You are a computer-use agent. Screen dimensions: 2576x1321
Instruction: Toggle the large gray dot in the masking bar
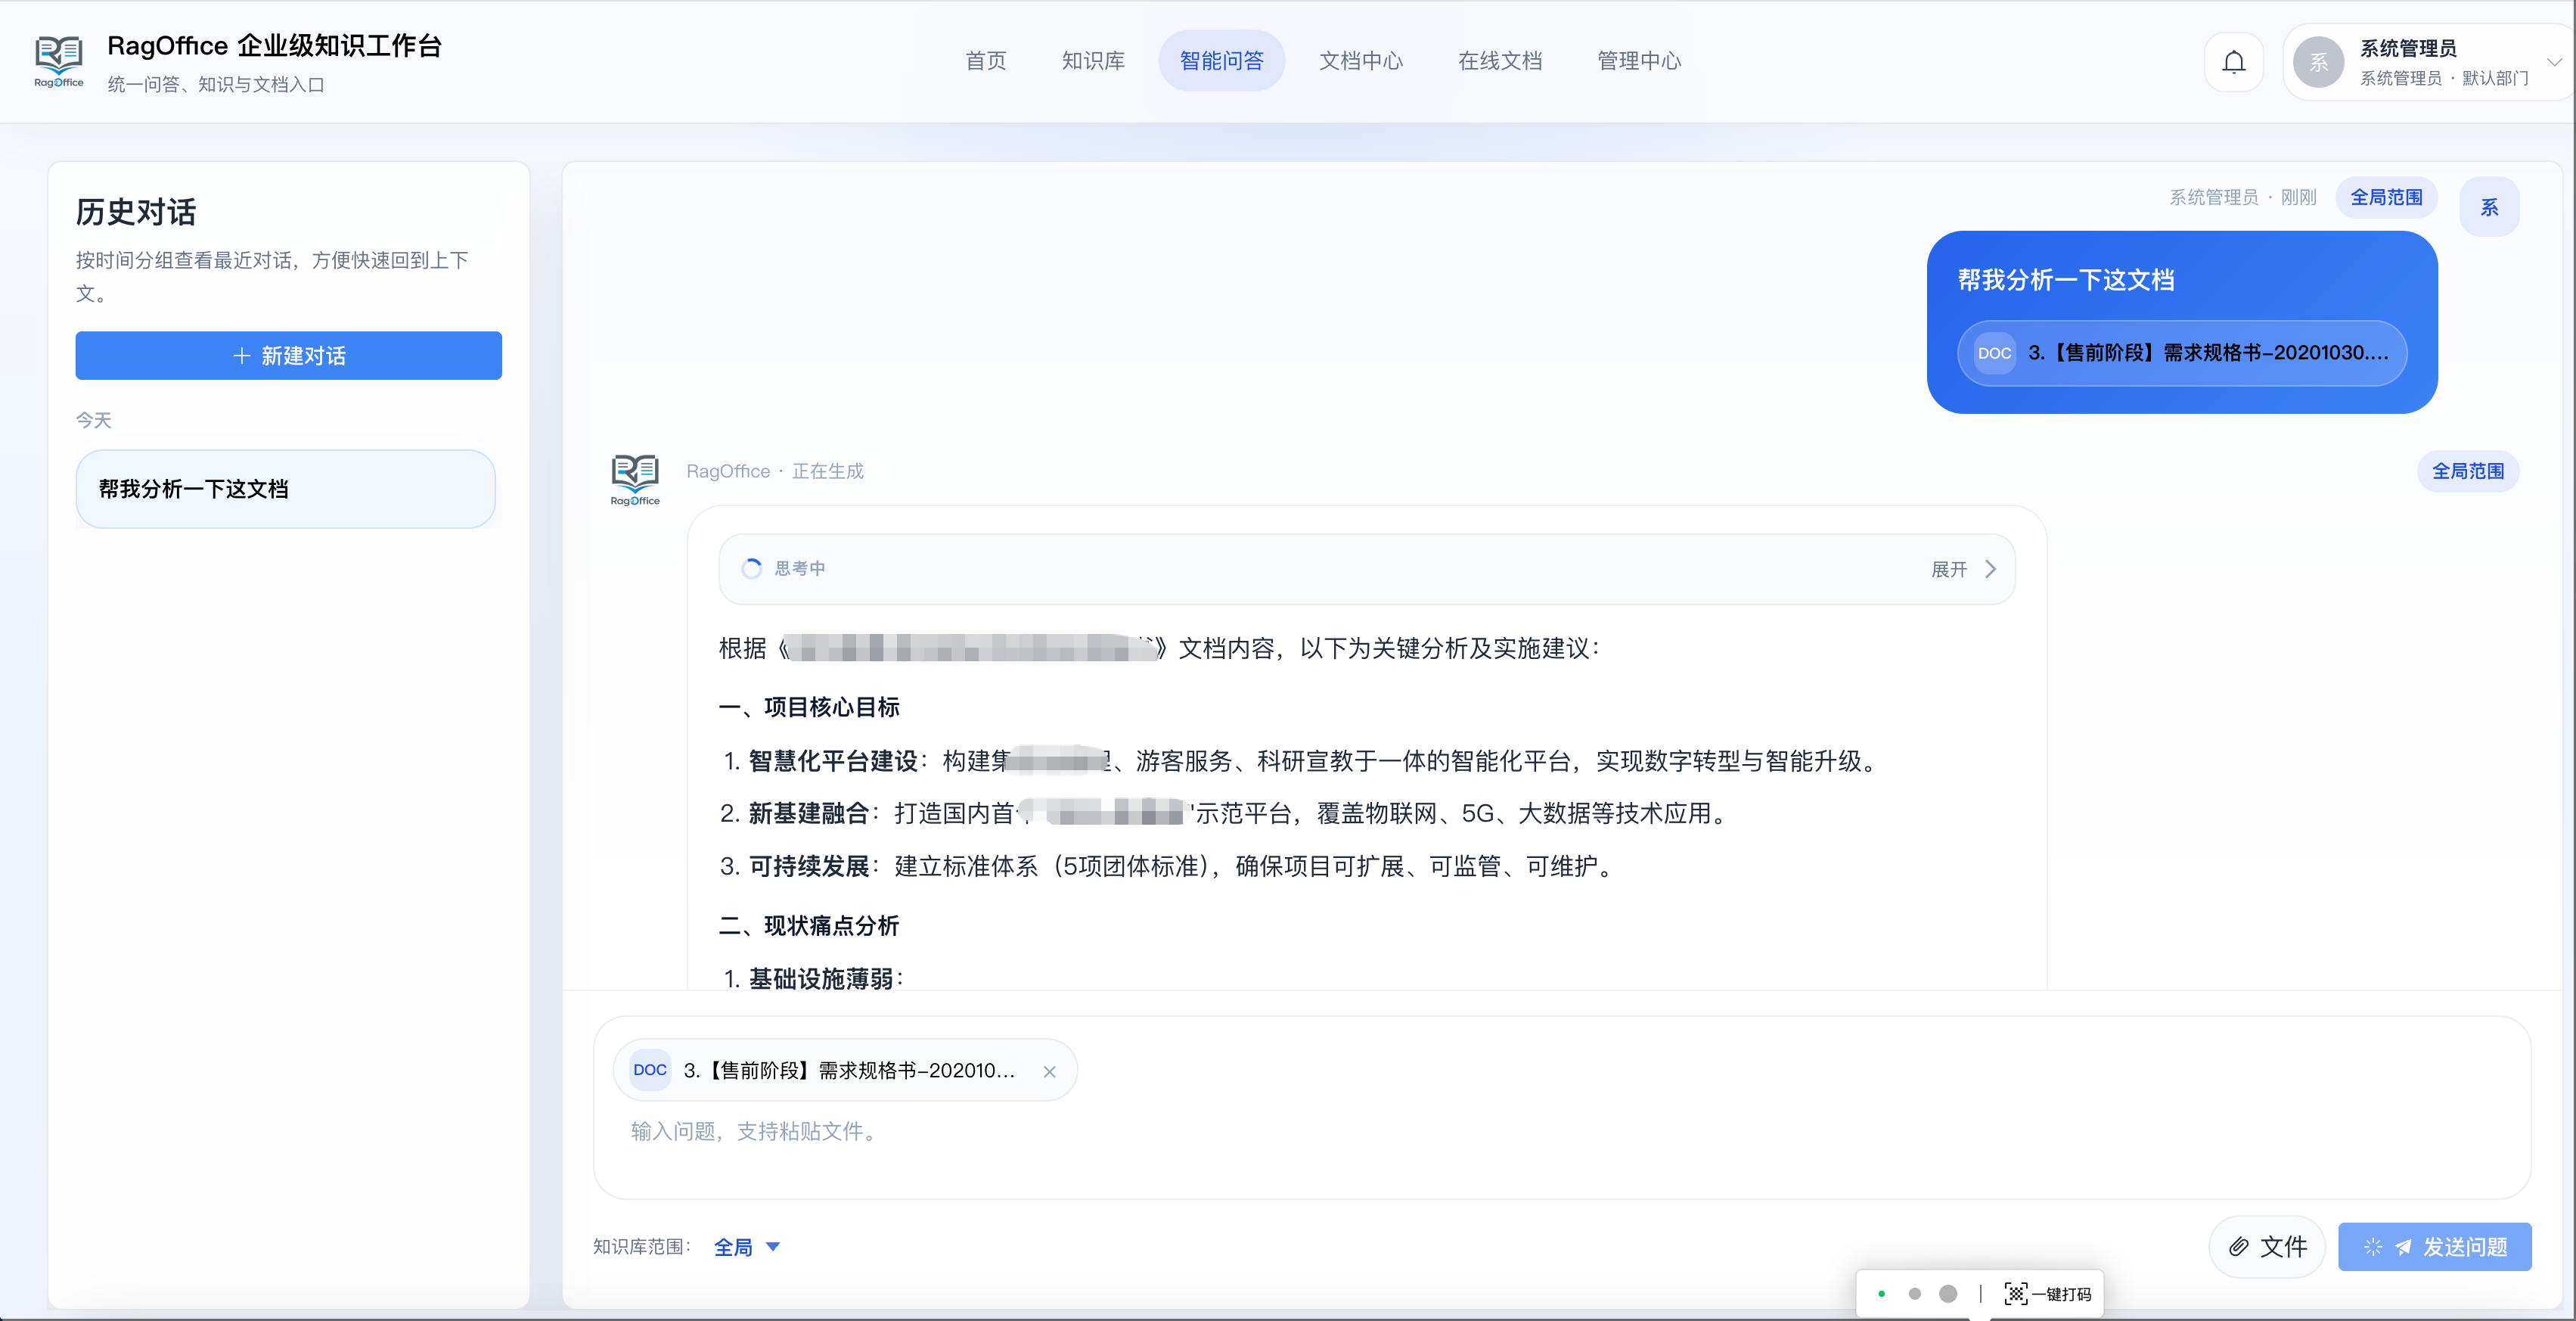[x=1948, y=1293]
